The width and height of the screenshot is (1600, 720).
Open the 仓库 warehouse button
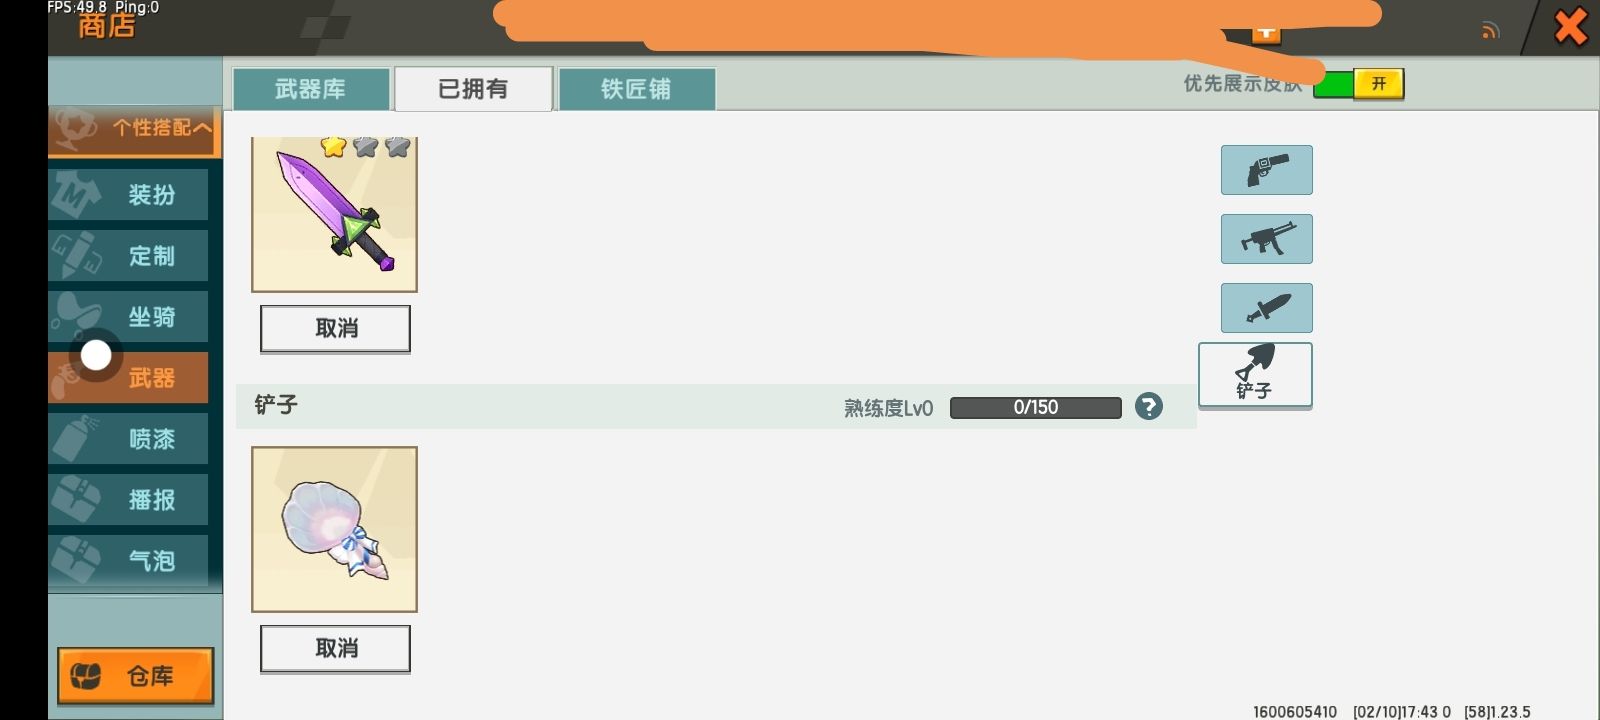coord(135,676)
